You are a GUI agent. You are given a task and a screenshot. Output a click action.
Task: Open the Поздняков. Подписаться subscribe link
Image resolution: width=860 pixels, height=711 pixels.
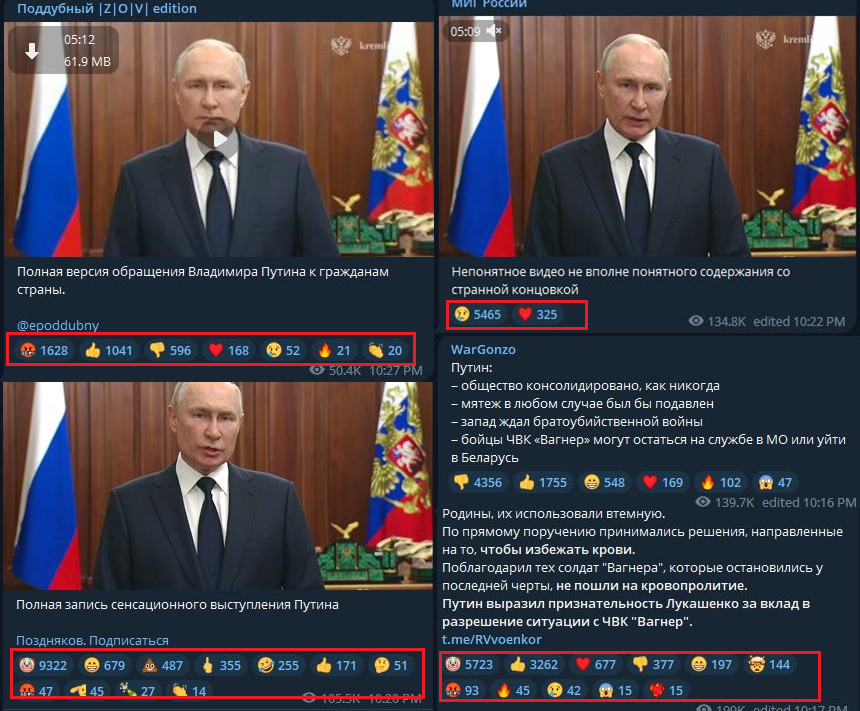(x=92, y=640)
